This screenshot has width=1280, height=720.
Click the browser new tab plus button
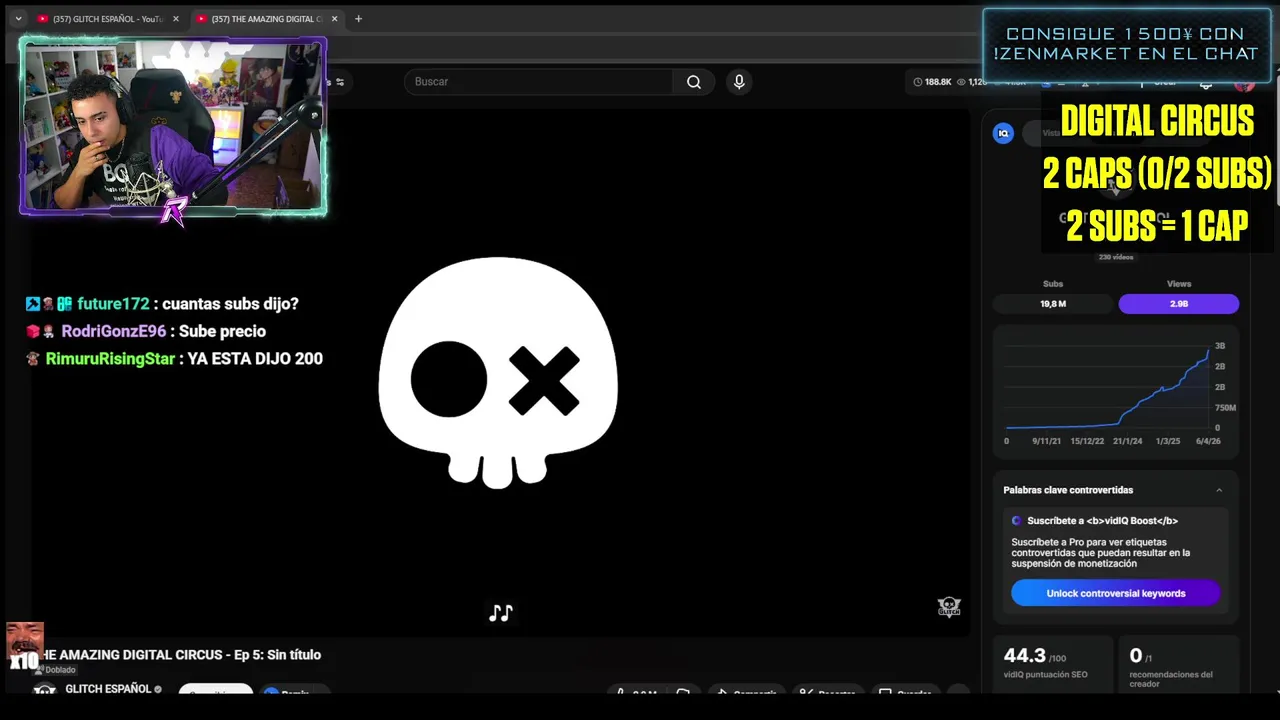click(358, 18)
